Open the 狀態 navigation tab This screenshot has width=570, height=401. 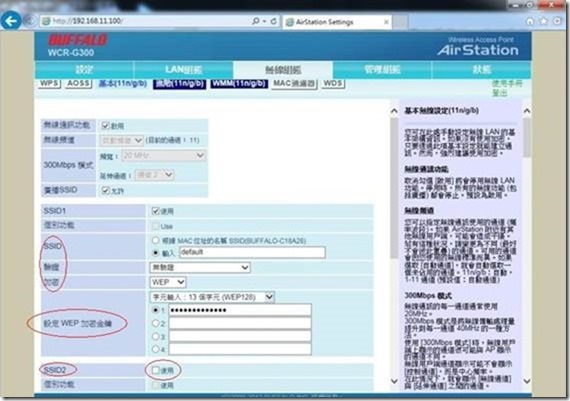[482, 70]
